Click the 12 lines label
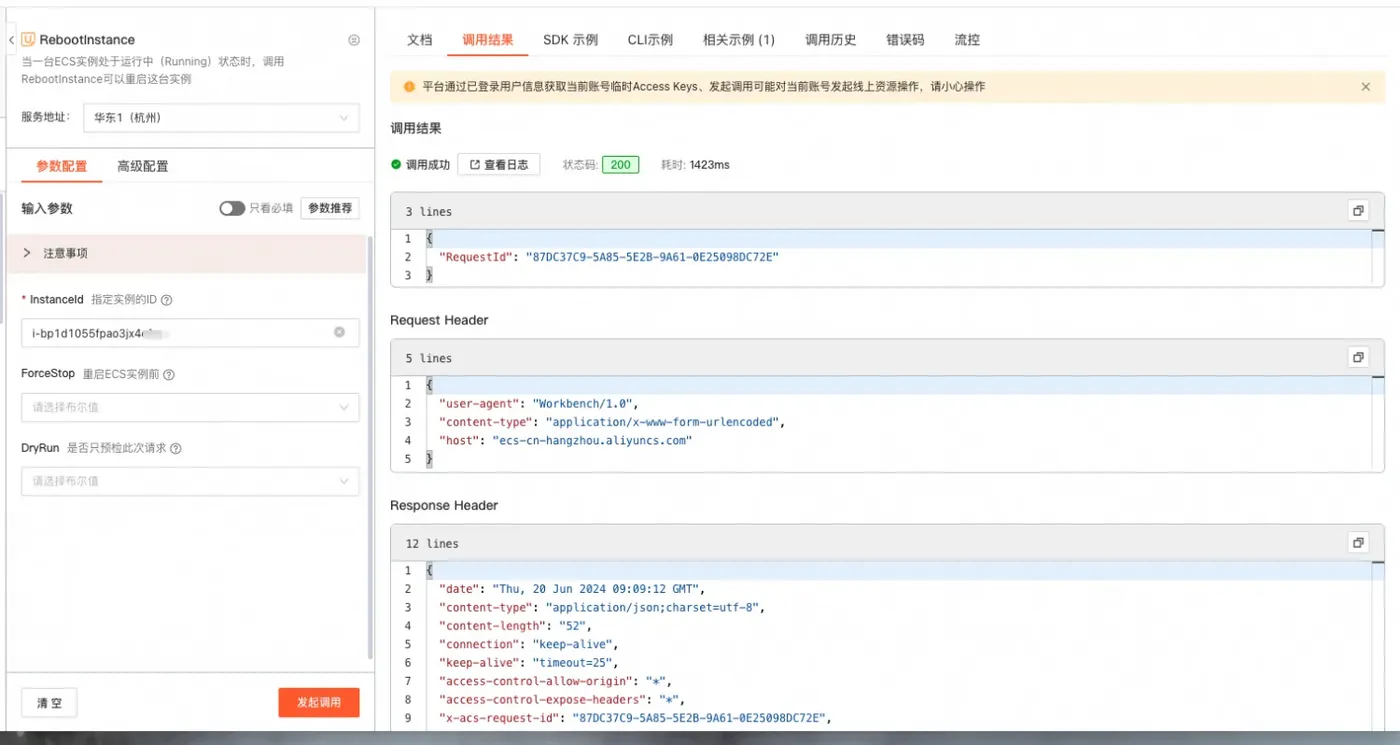The image size is (1400, 745). 432,544
